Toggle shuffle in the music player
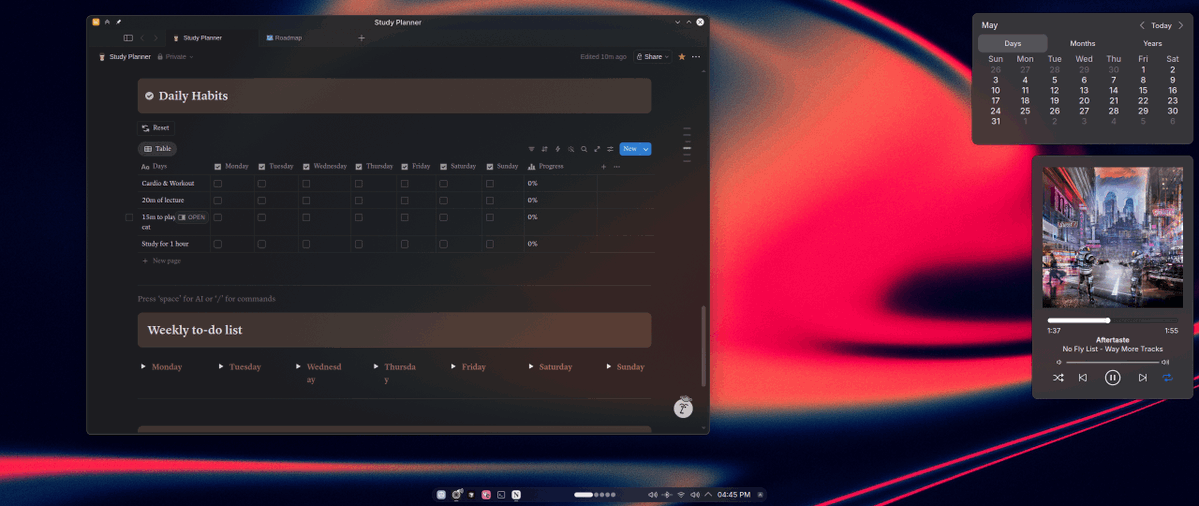The width and height of the screenshot is (1199, 506). point(1058,378)
